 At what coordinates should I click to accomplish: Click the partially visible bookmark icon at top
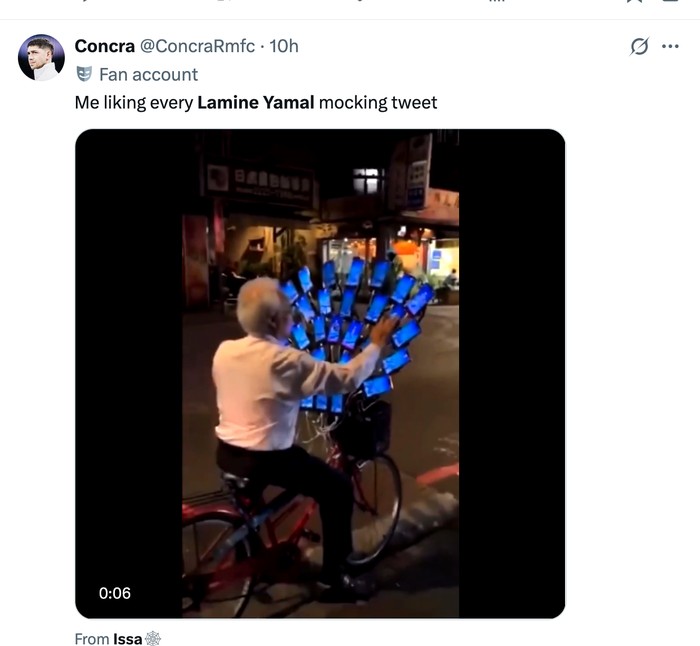click(633, 2)
